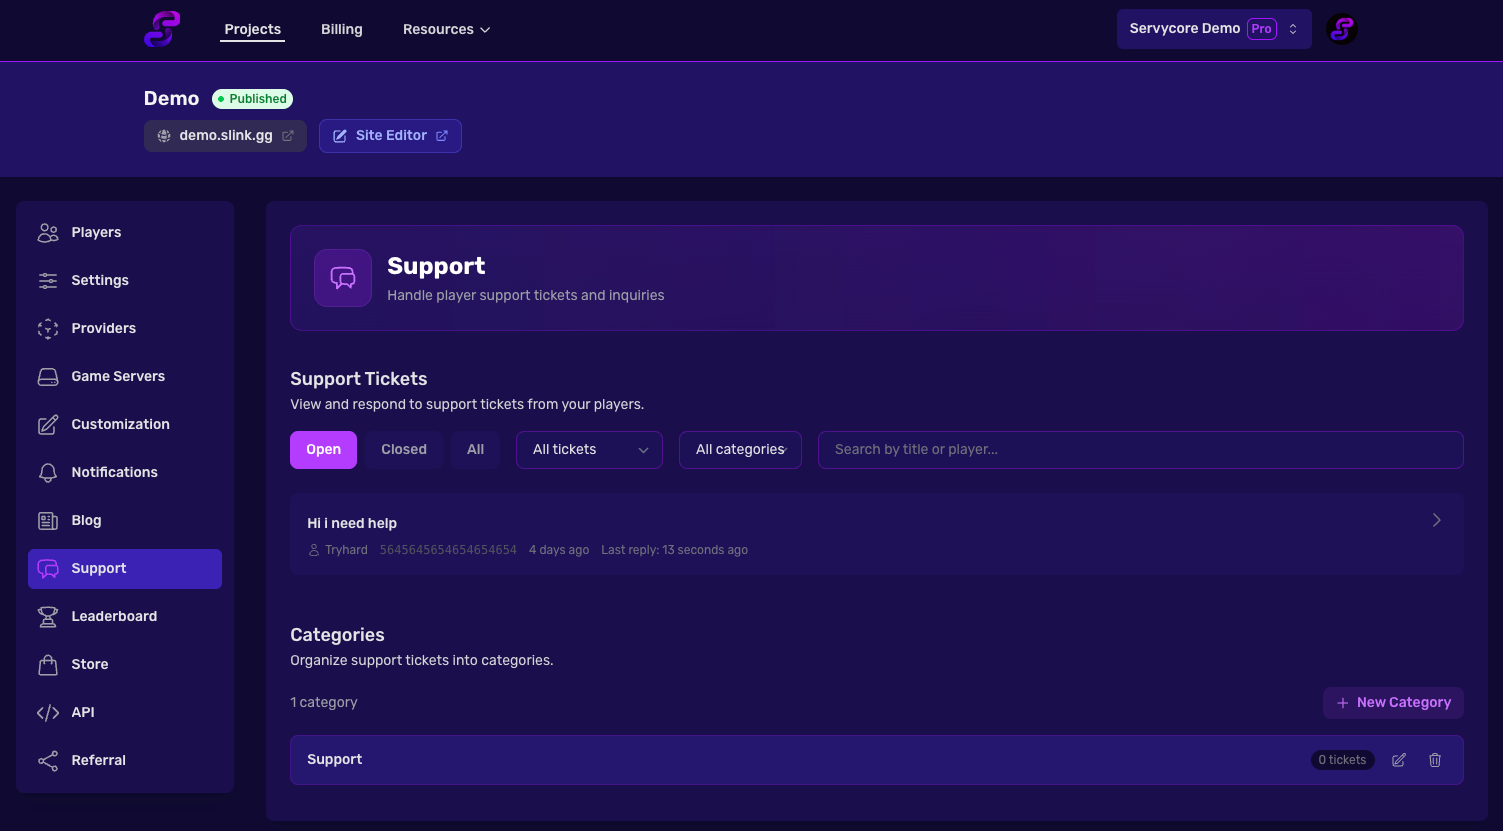Viewport: 1503px width, 831px height.
Task: Focus the Search by title or player field
Action: point(1140,450)
